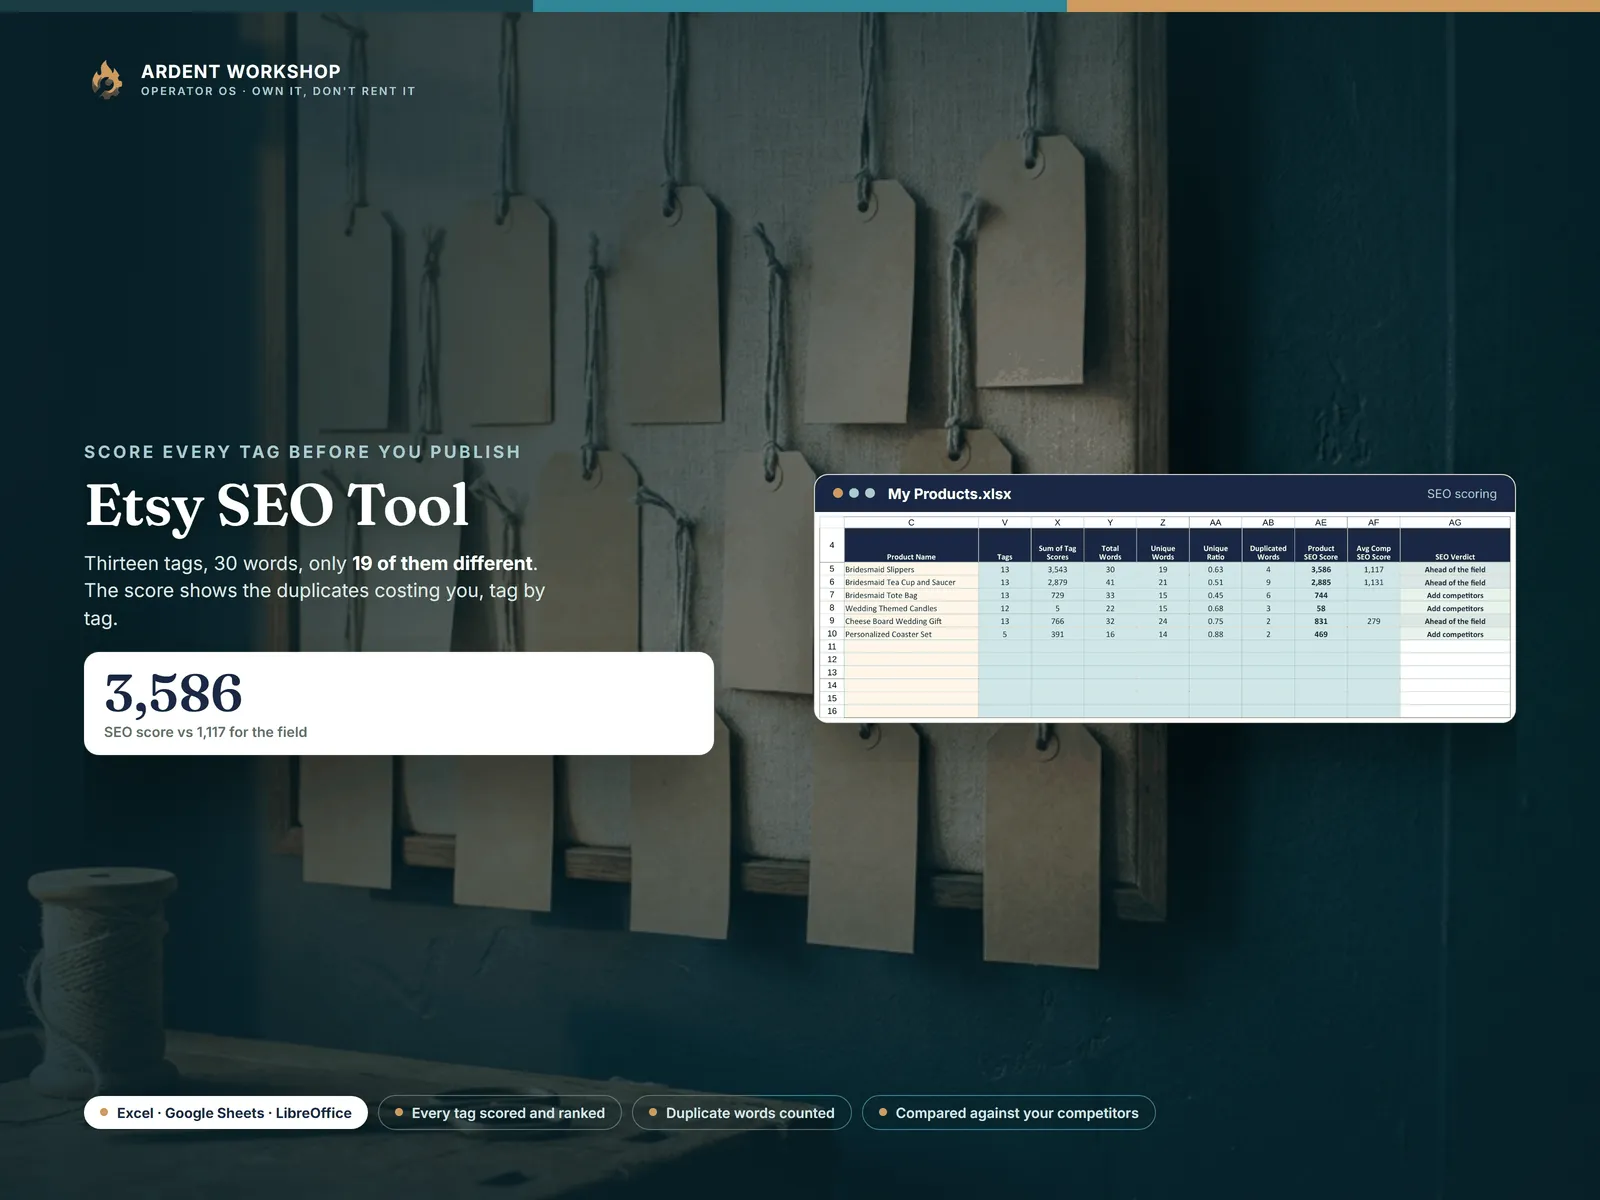The height and width of the screenshot is (1200, 1600).
Task: Click the 469 Product SEO Score cell
Action: pos(1321,635)
